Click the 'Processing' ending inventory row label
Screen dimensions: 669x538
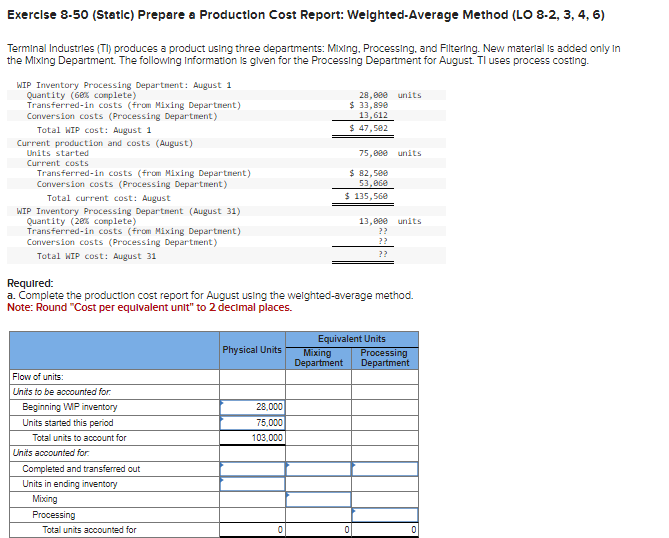tap(54, 515)
